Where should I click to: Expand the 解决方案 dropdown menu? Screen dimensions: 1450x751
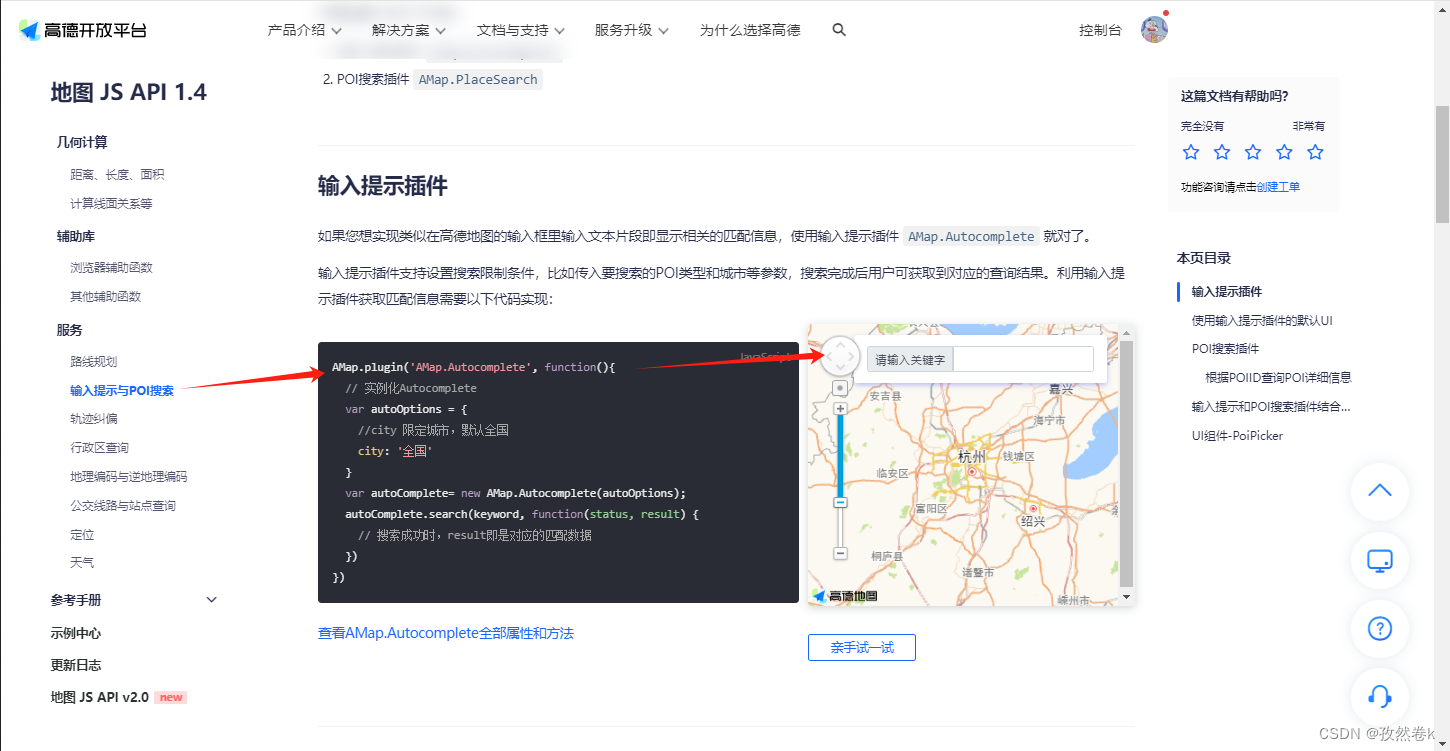coord(409,30)
